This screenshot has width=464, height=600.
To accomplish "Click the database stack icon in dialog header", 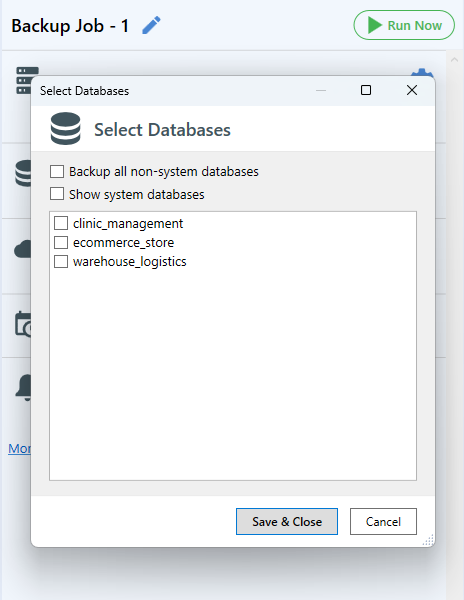I will (65, 129).
